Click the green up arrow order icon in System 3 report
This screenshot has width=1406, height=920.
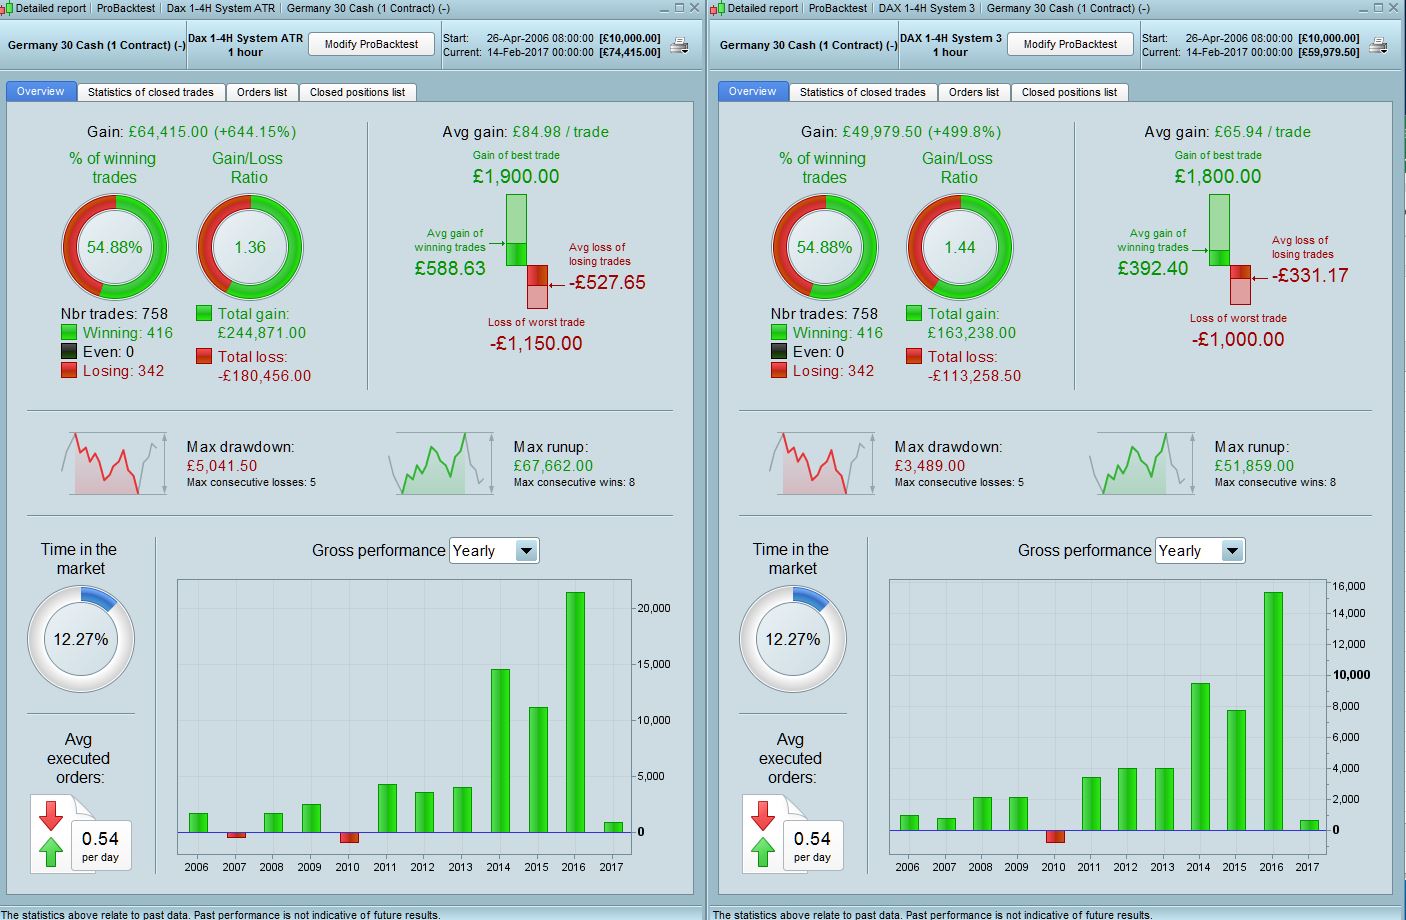[763, 851]
